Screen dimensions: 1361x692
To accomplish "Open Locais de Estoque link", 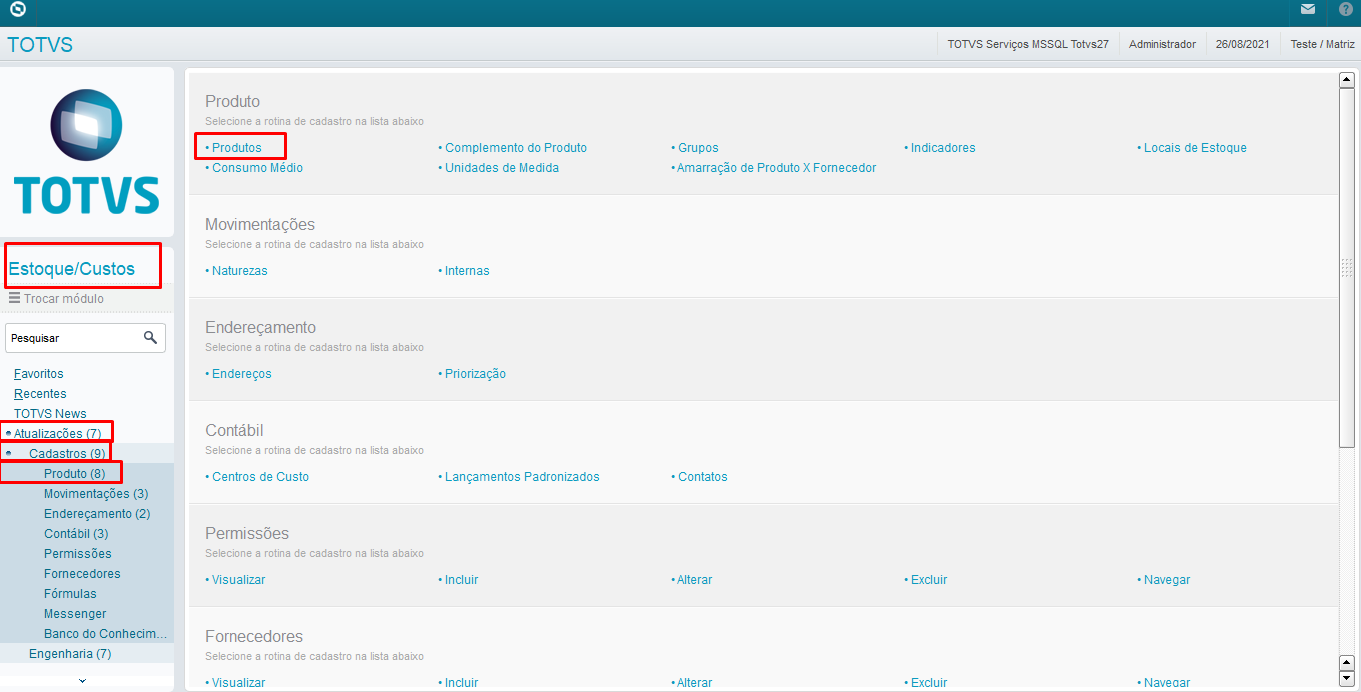I will tap(1195, 148).
